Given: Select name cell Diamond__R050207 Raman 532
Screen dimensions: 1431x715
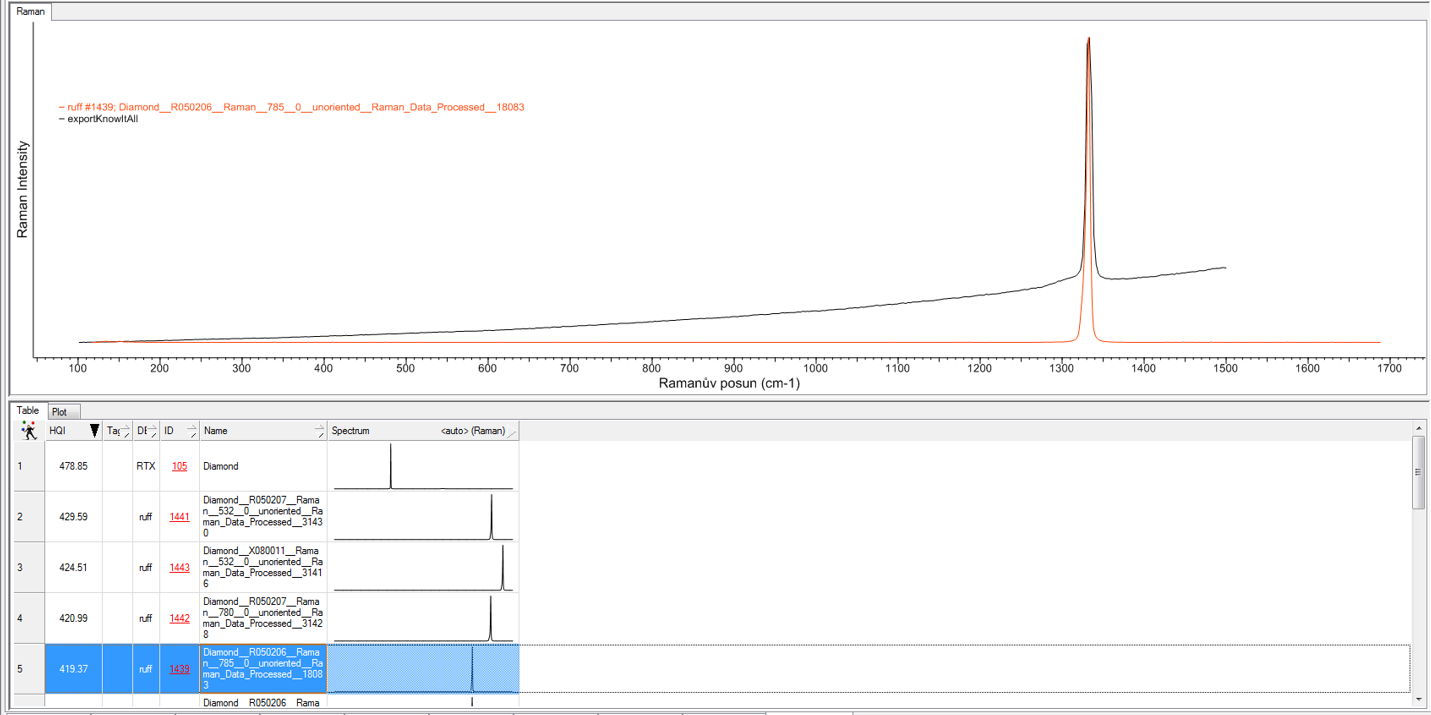Looking at the screenshot, I should coord(263,517).
